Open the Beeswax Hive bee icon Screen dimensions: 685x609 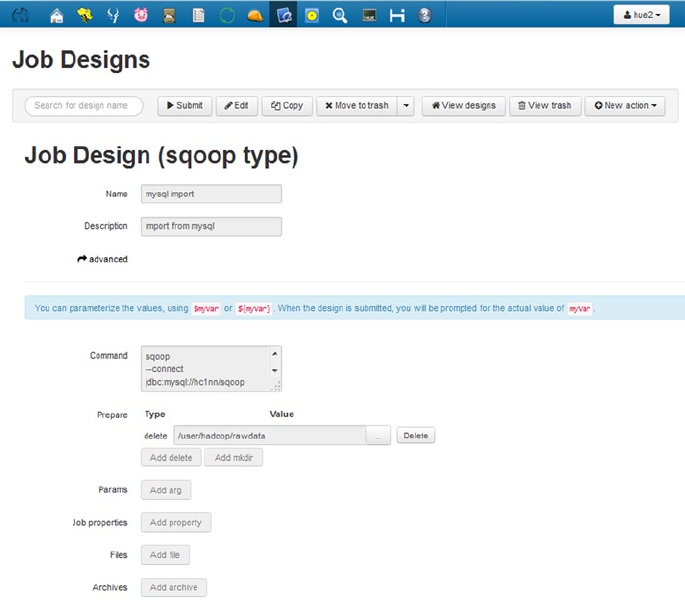click(x=85, y=16)
